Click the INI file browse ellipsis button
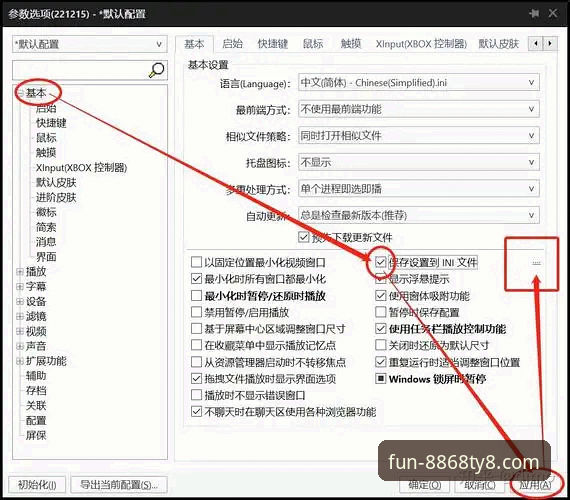Screen dimensions: 570x500 [537, 263]
